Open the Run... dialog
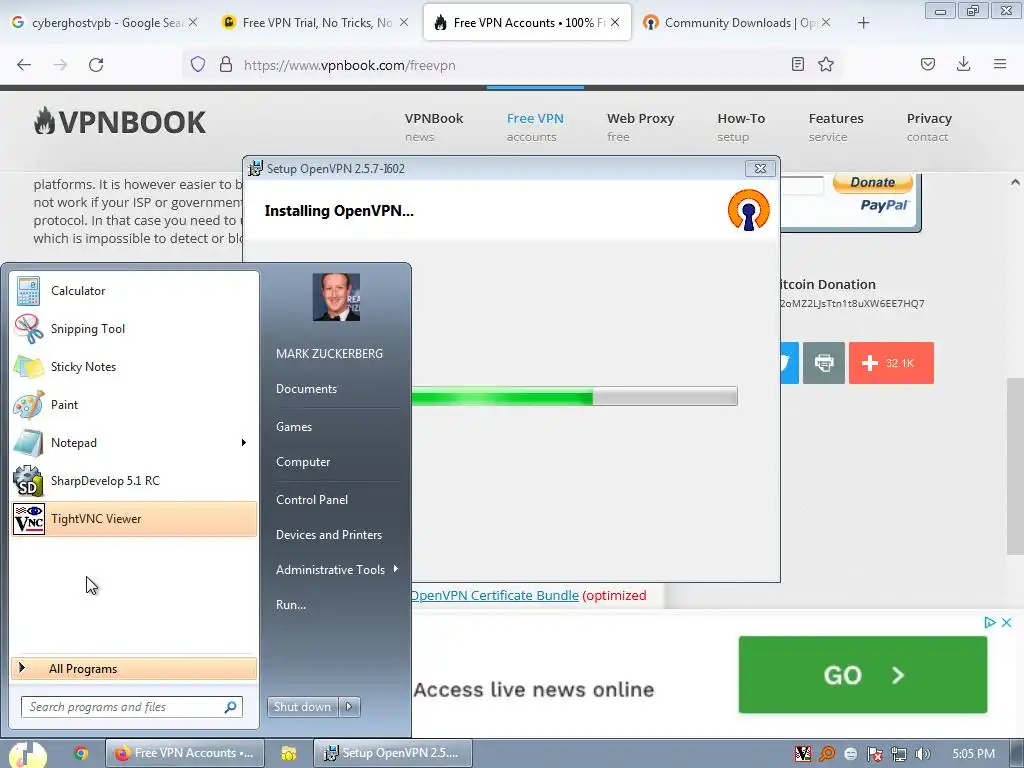1024x768 pixels. coord(291,605)
